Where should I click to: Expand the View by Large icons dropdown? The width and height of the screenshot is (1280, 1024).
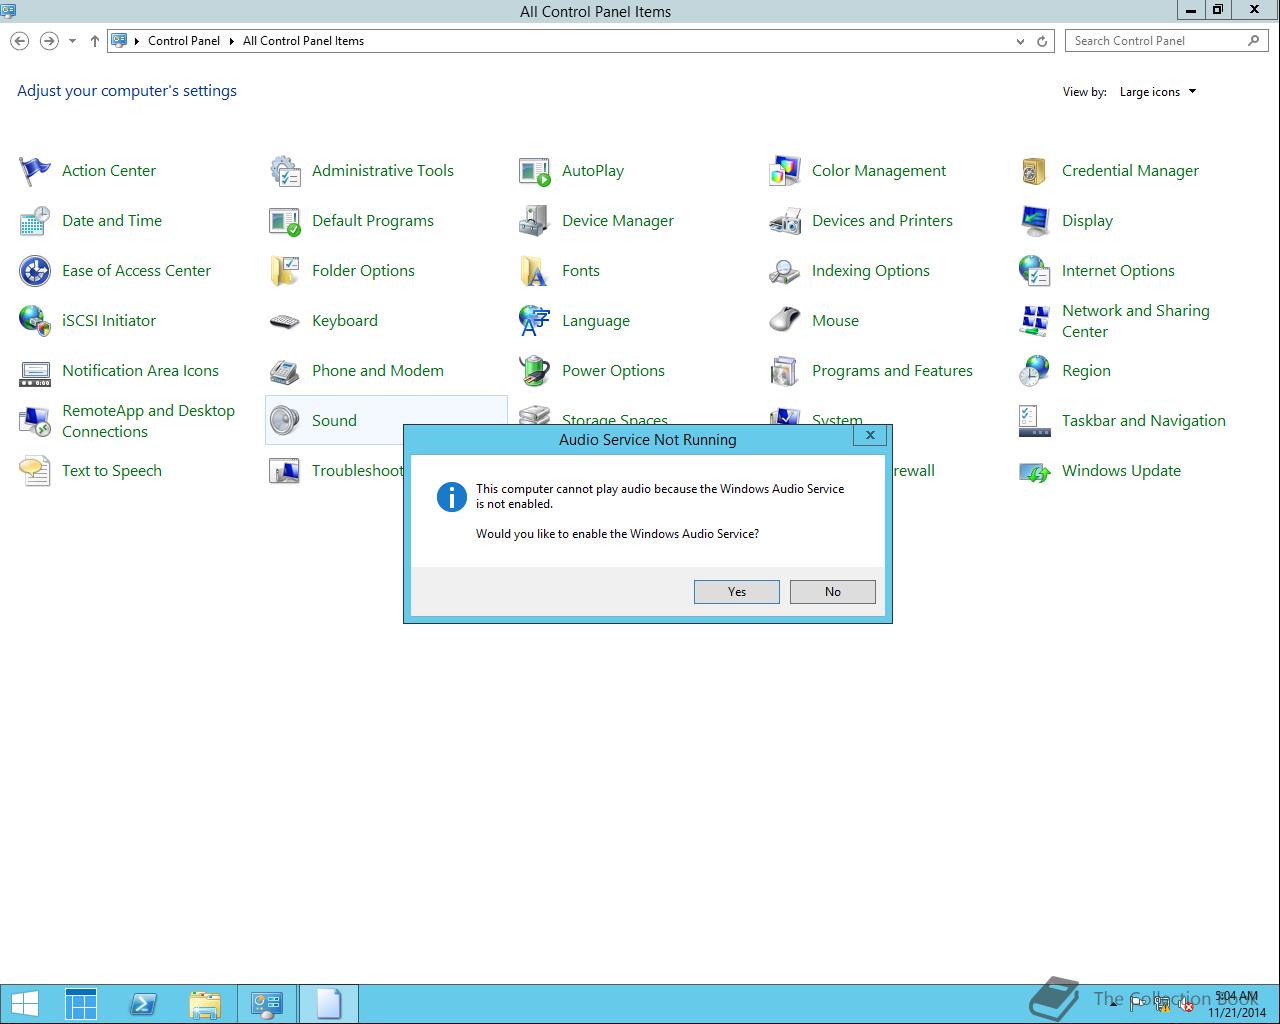point(1158,92)
